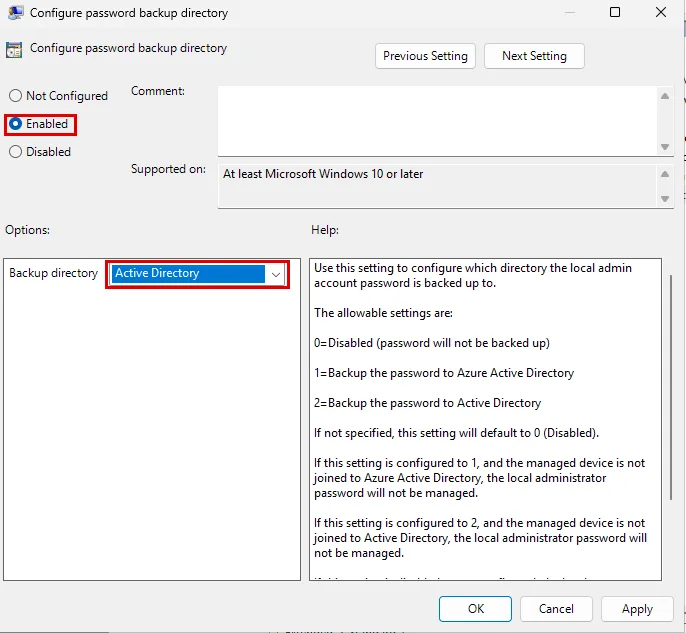686x633 pixels.
Task: Click the Apply button
Action: point(637,609)
